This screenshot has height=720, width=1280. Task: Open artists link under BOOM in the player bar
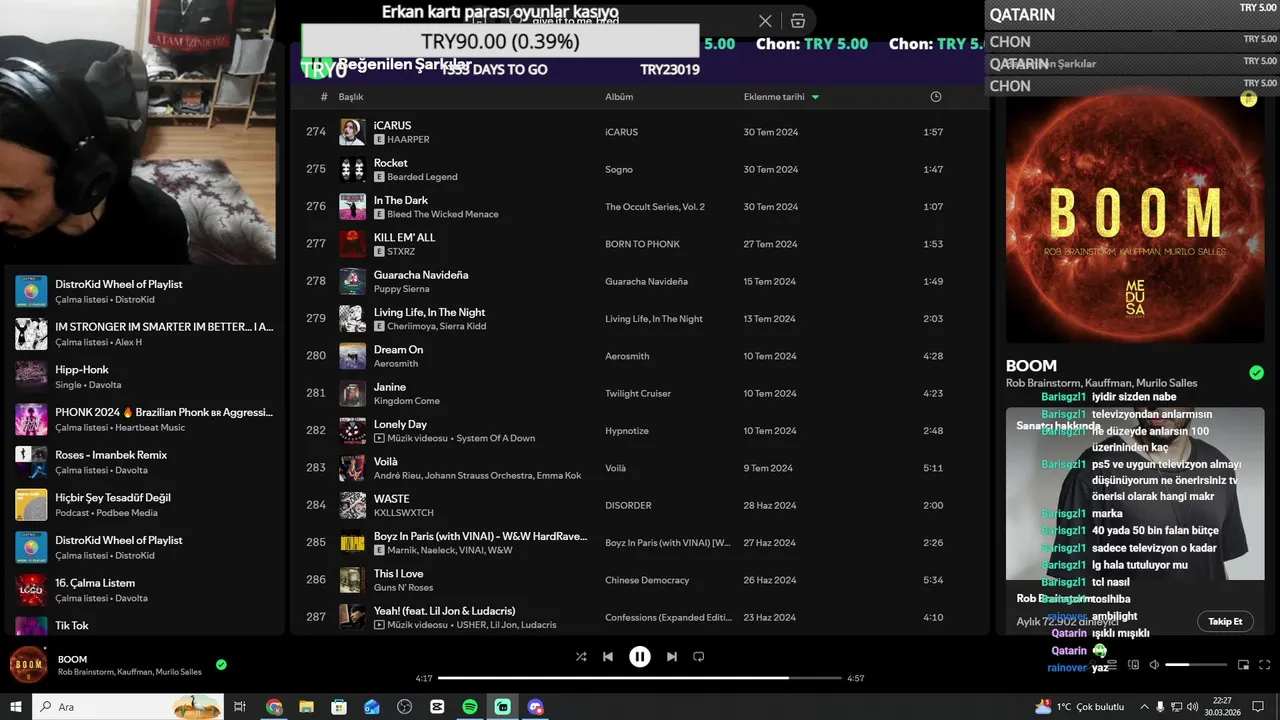pyautogui.click(x=130, y=672)
